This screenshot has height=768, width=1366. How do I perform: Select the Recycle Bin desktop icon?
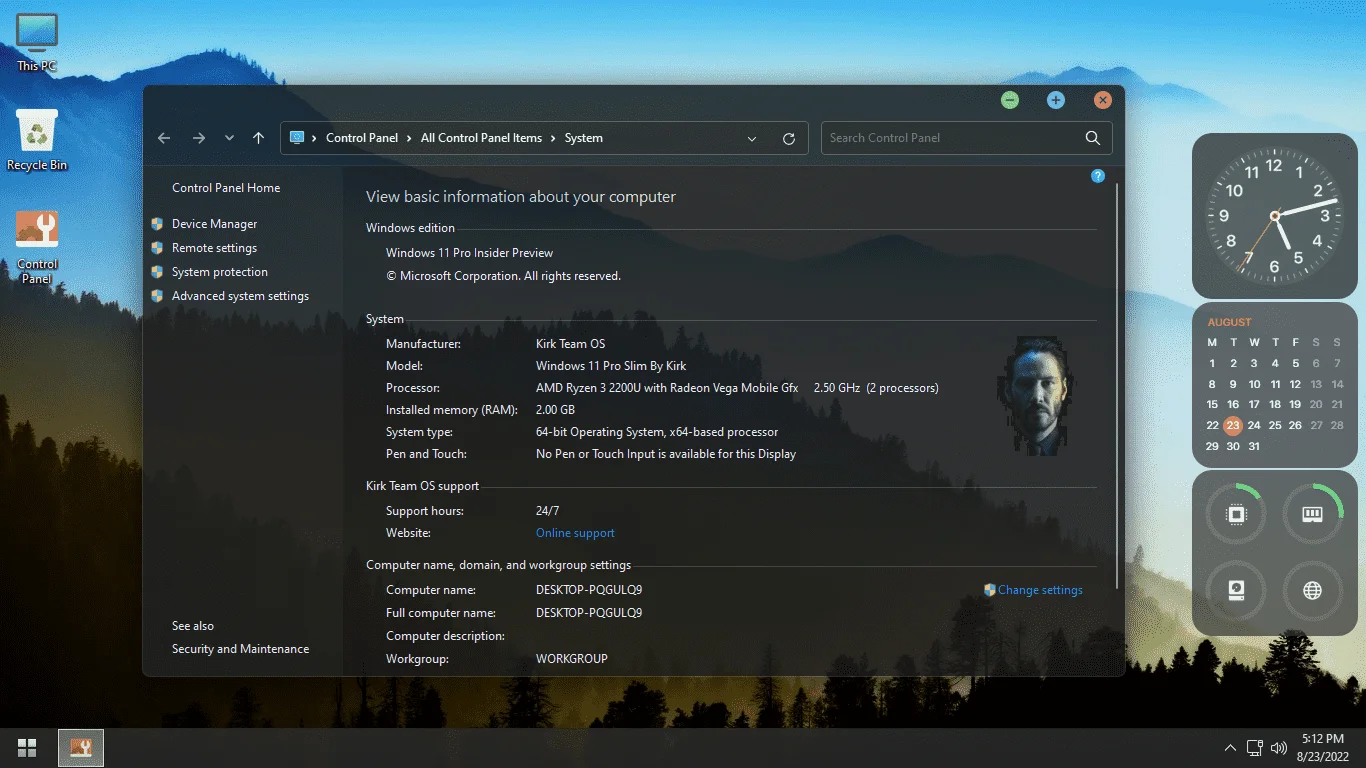[37, 140]
